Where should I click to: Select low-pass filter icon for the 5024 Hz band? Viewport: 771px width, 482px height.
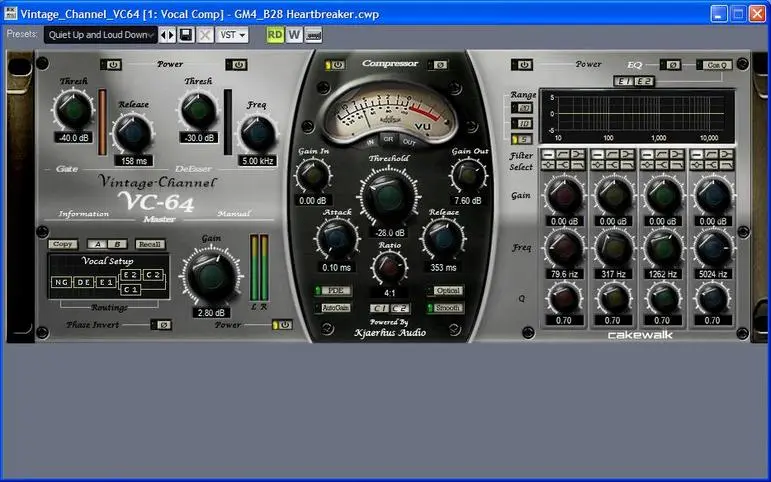[x=726, y=165]
